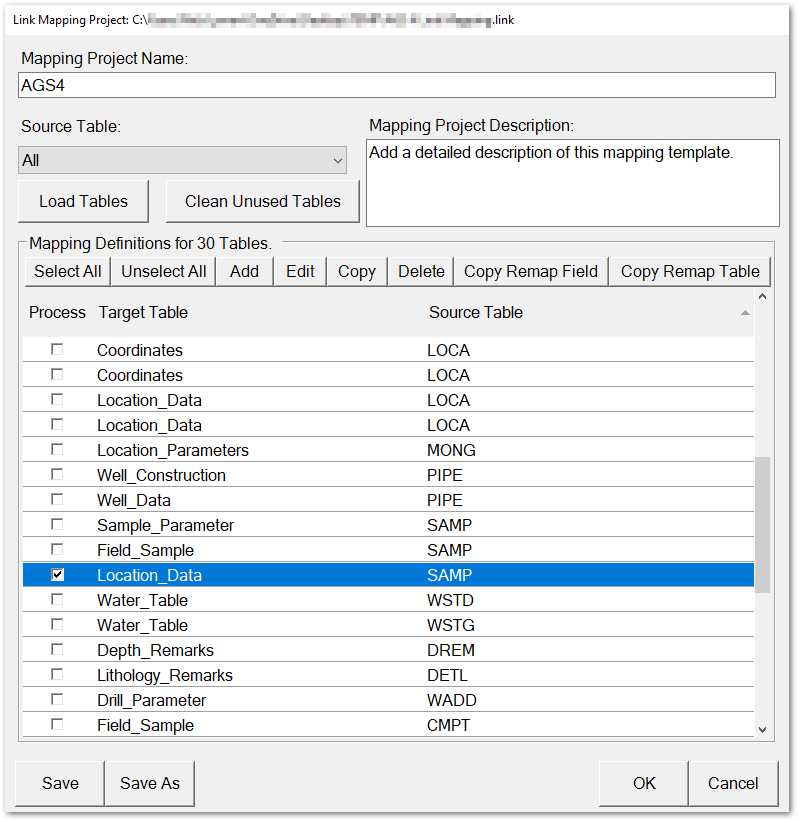
Task: Select the Sample_Parameter row
Action: [x=388, y=525]
